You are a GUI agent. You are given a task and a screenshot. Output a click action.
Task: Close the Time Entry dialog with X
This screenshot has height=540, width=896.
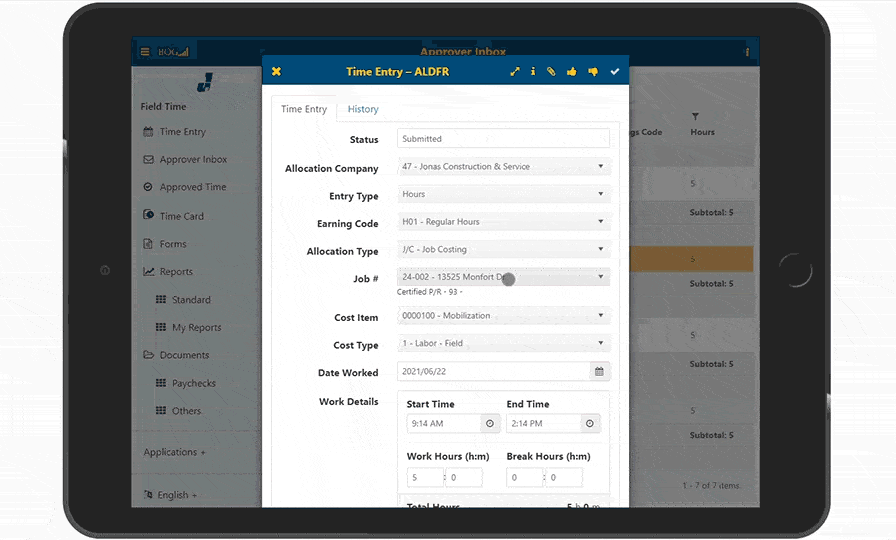click(x=277, y=71)
